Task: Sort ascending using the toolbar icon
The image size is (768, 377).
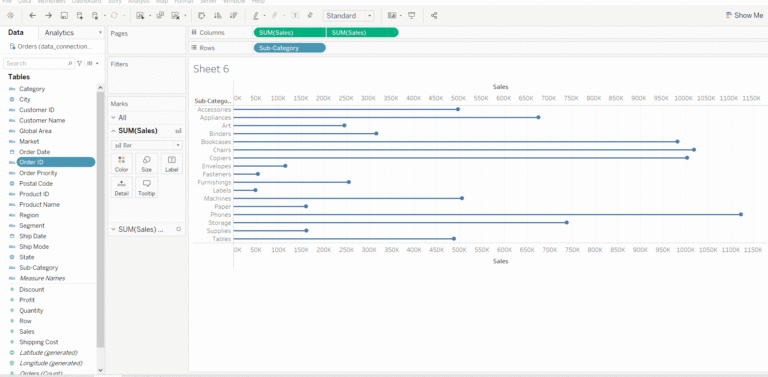Action: point(217,16)
